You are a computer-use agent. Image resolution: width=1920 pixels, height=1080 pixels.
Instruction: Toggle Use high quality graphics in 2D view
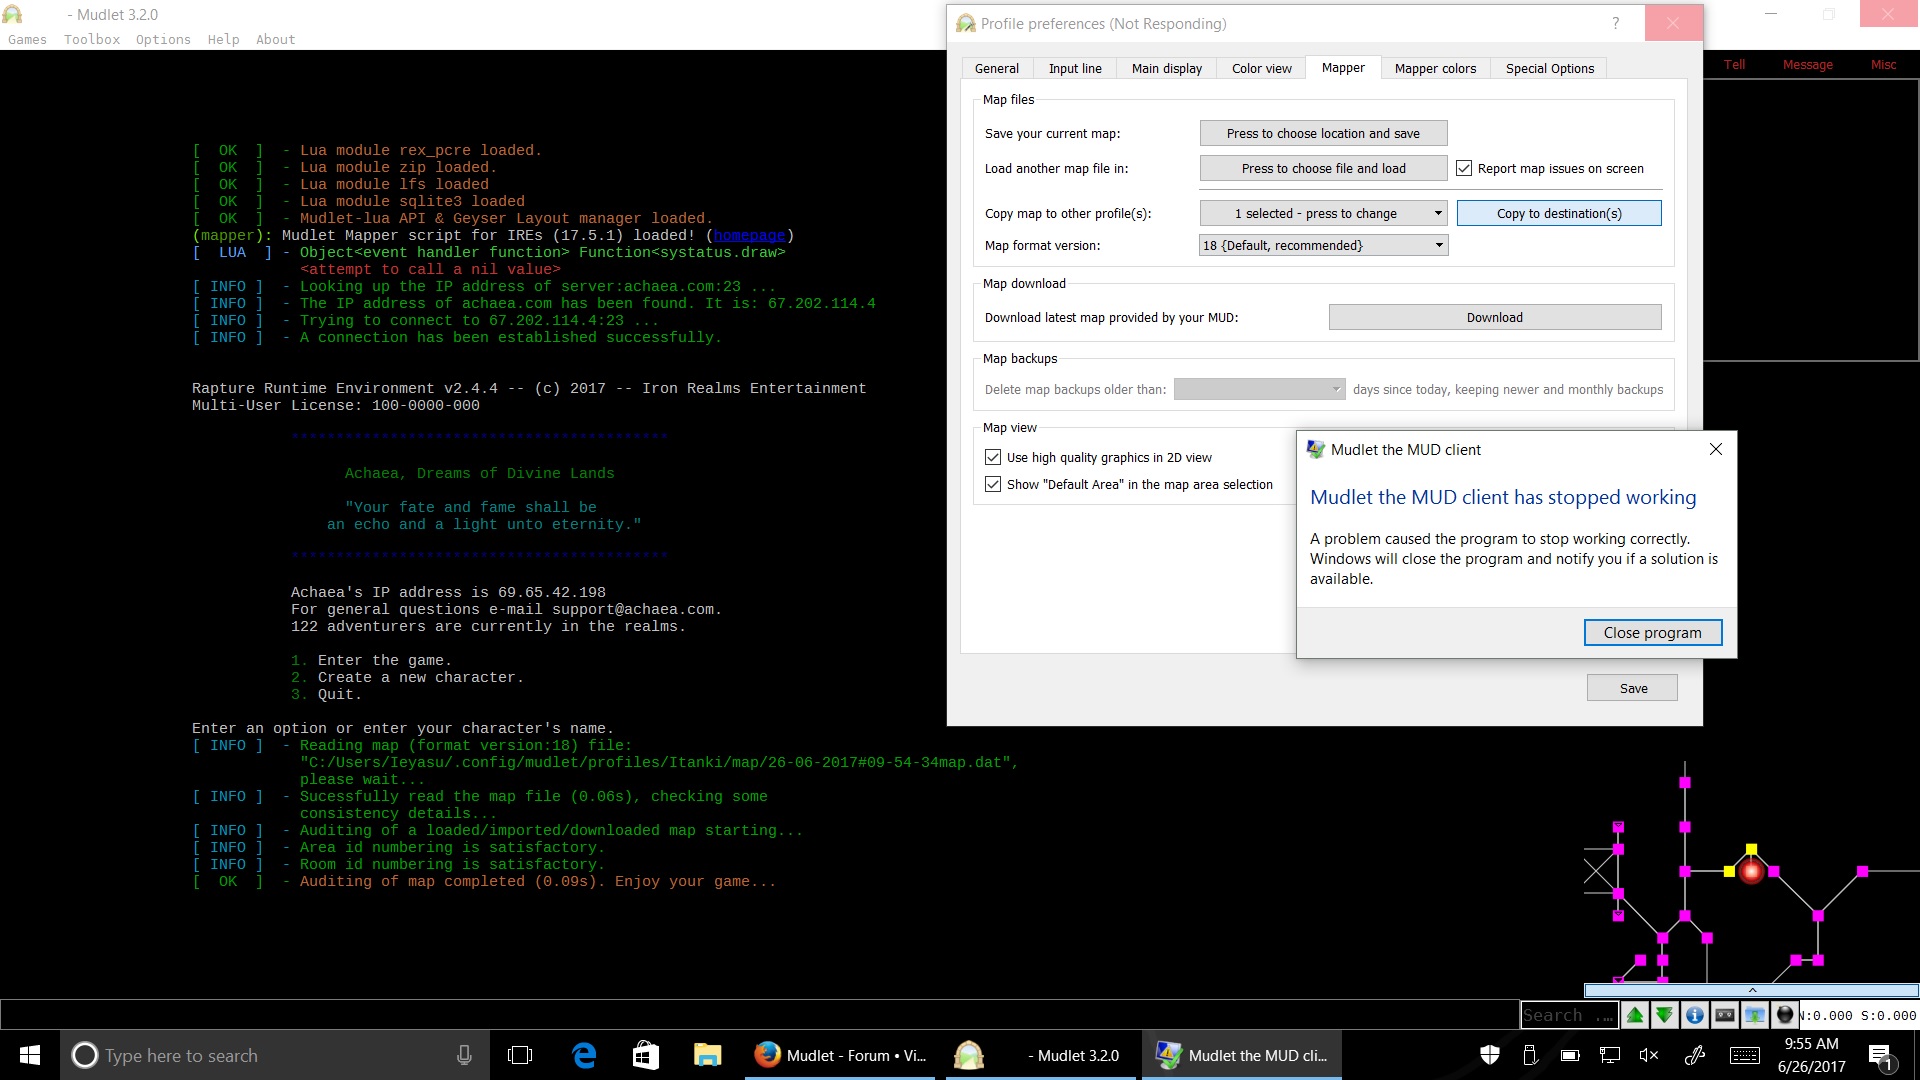pos(993,457)
